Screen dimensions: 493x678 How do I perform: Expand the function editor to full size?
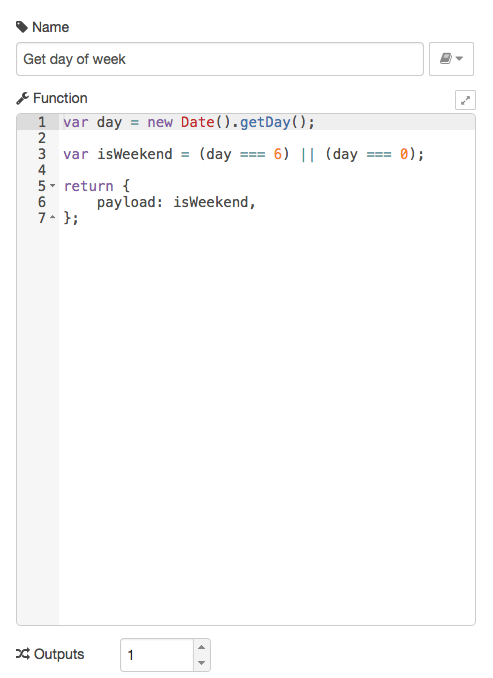click(465, 100)
